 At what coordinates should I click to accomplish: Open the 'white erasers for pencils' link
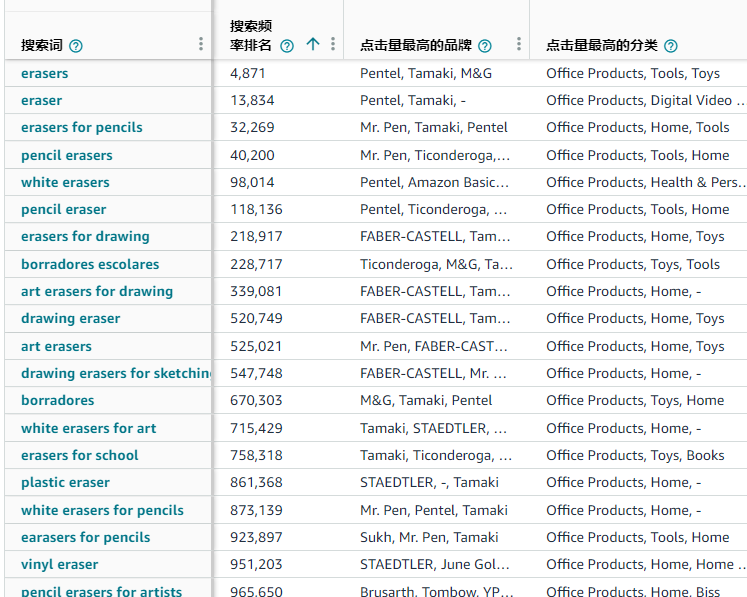click(x=102, y=510)
